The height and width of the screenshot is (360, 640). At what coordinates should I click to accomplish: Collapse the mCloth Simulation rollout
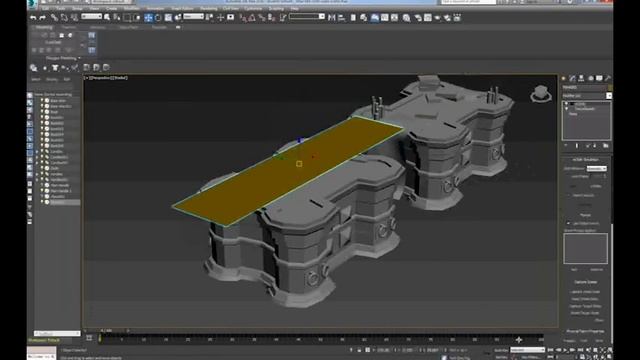tap(585, 160)
